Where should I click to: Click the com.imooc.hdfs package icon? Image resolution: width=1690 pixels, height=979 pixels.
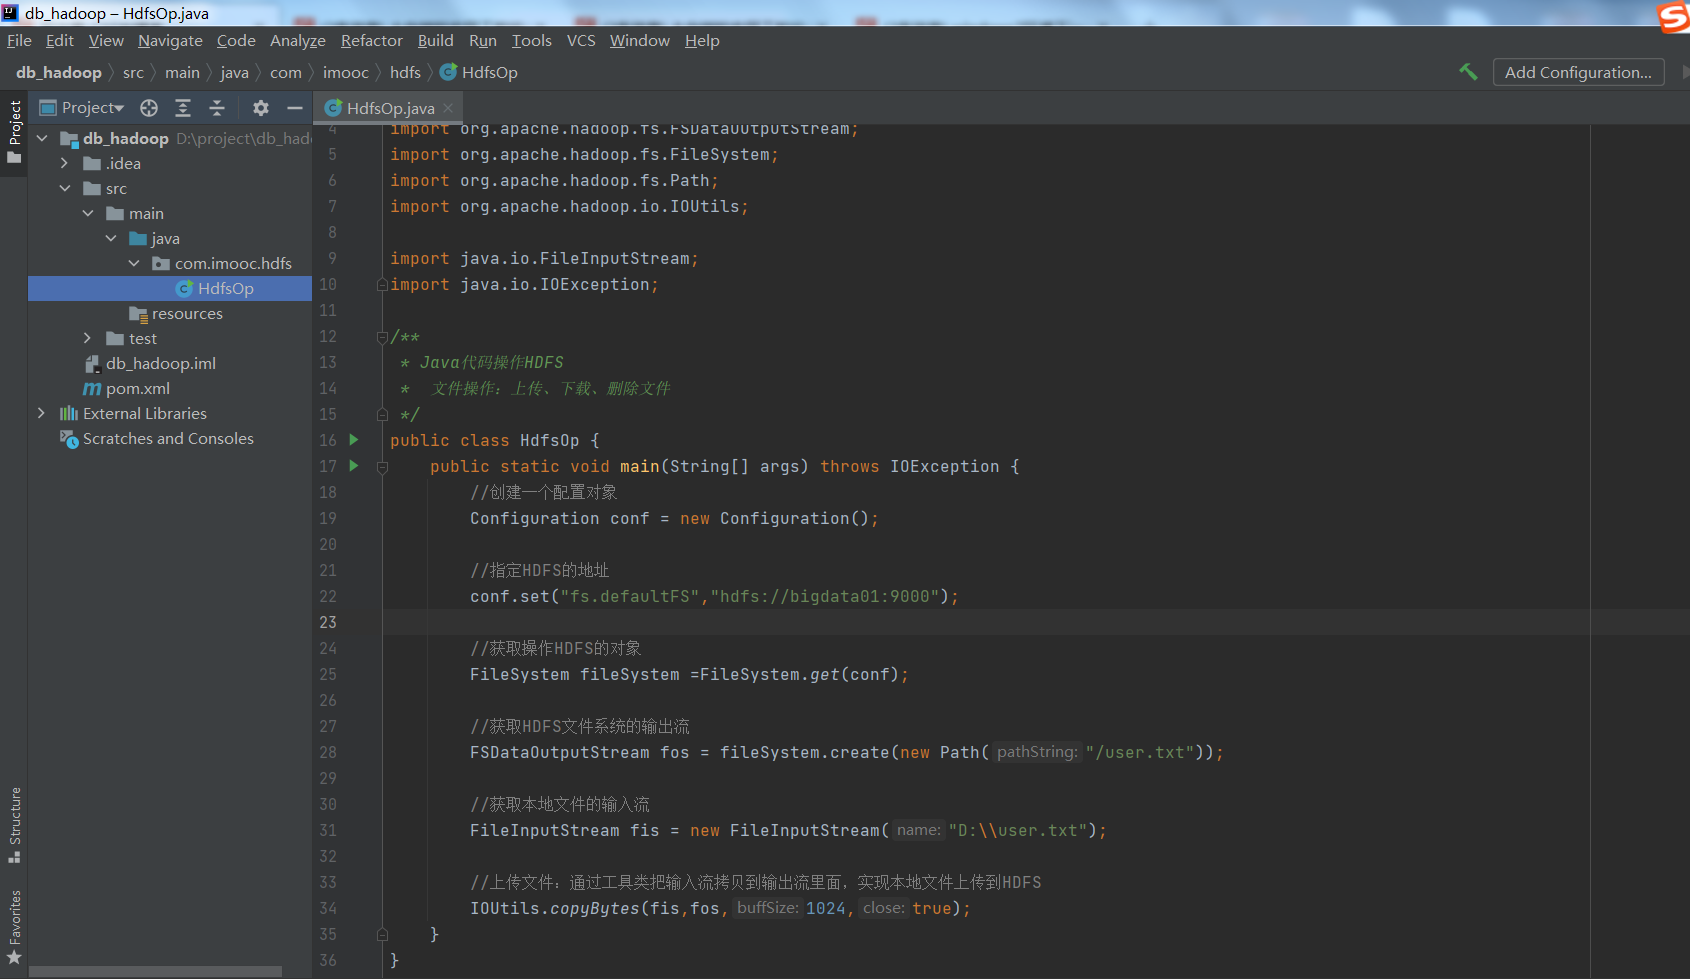tap(161, 264)
